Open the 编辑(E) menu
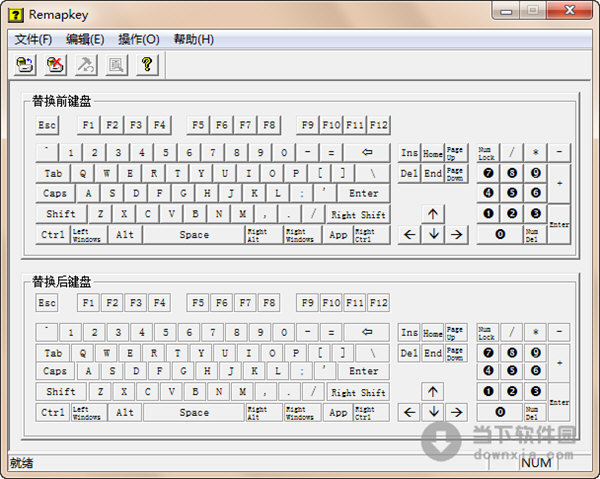Image resolution: width=600 pixels, height=479 pixels. pos(85,39)
